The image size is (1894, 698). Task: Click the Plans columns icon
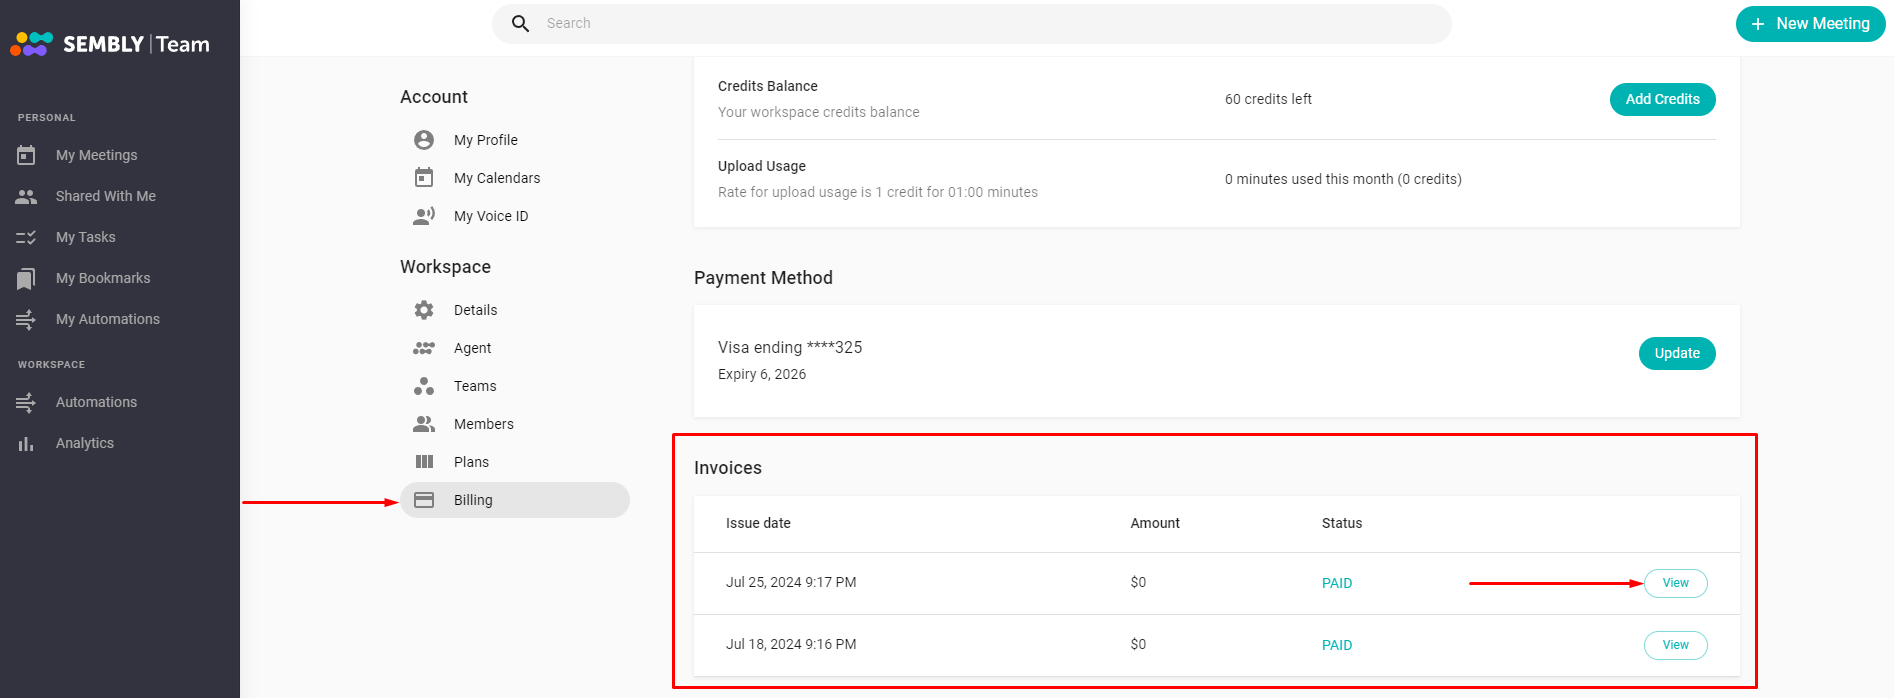coord(424,462)
